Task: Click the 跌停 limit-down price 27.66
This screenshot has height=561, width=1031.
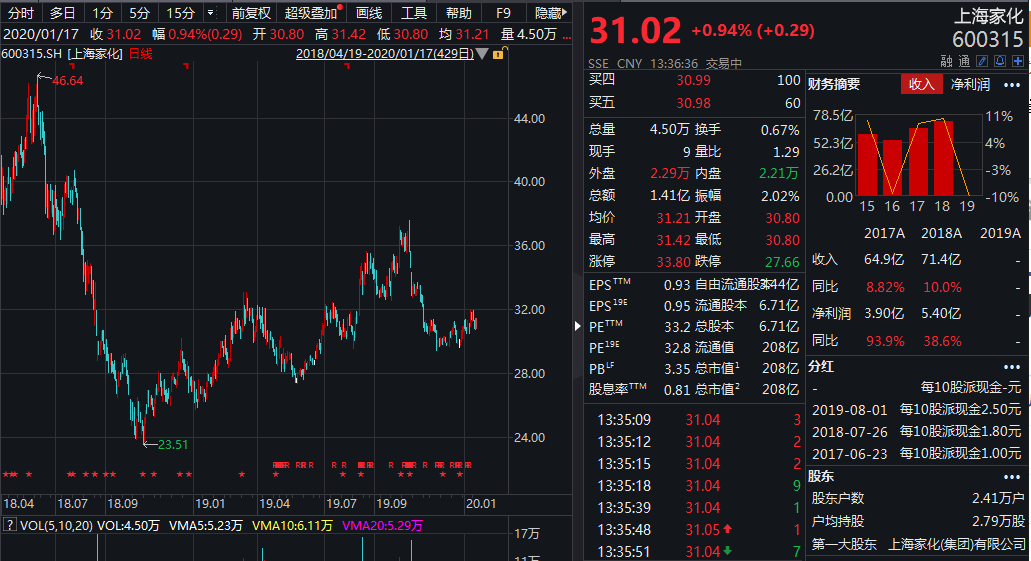Action: (782, 262)
